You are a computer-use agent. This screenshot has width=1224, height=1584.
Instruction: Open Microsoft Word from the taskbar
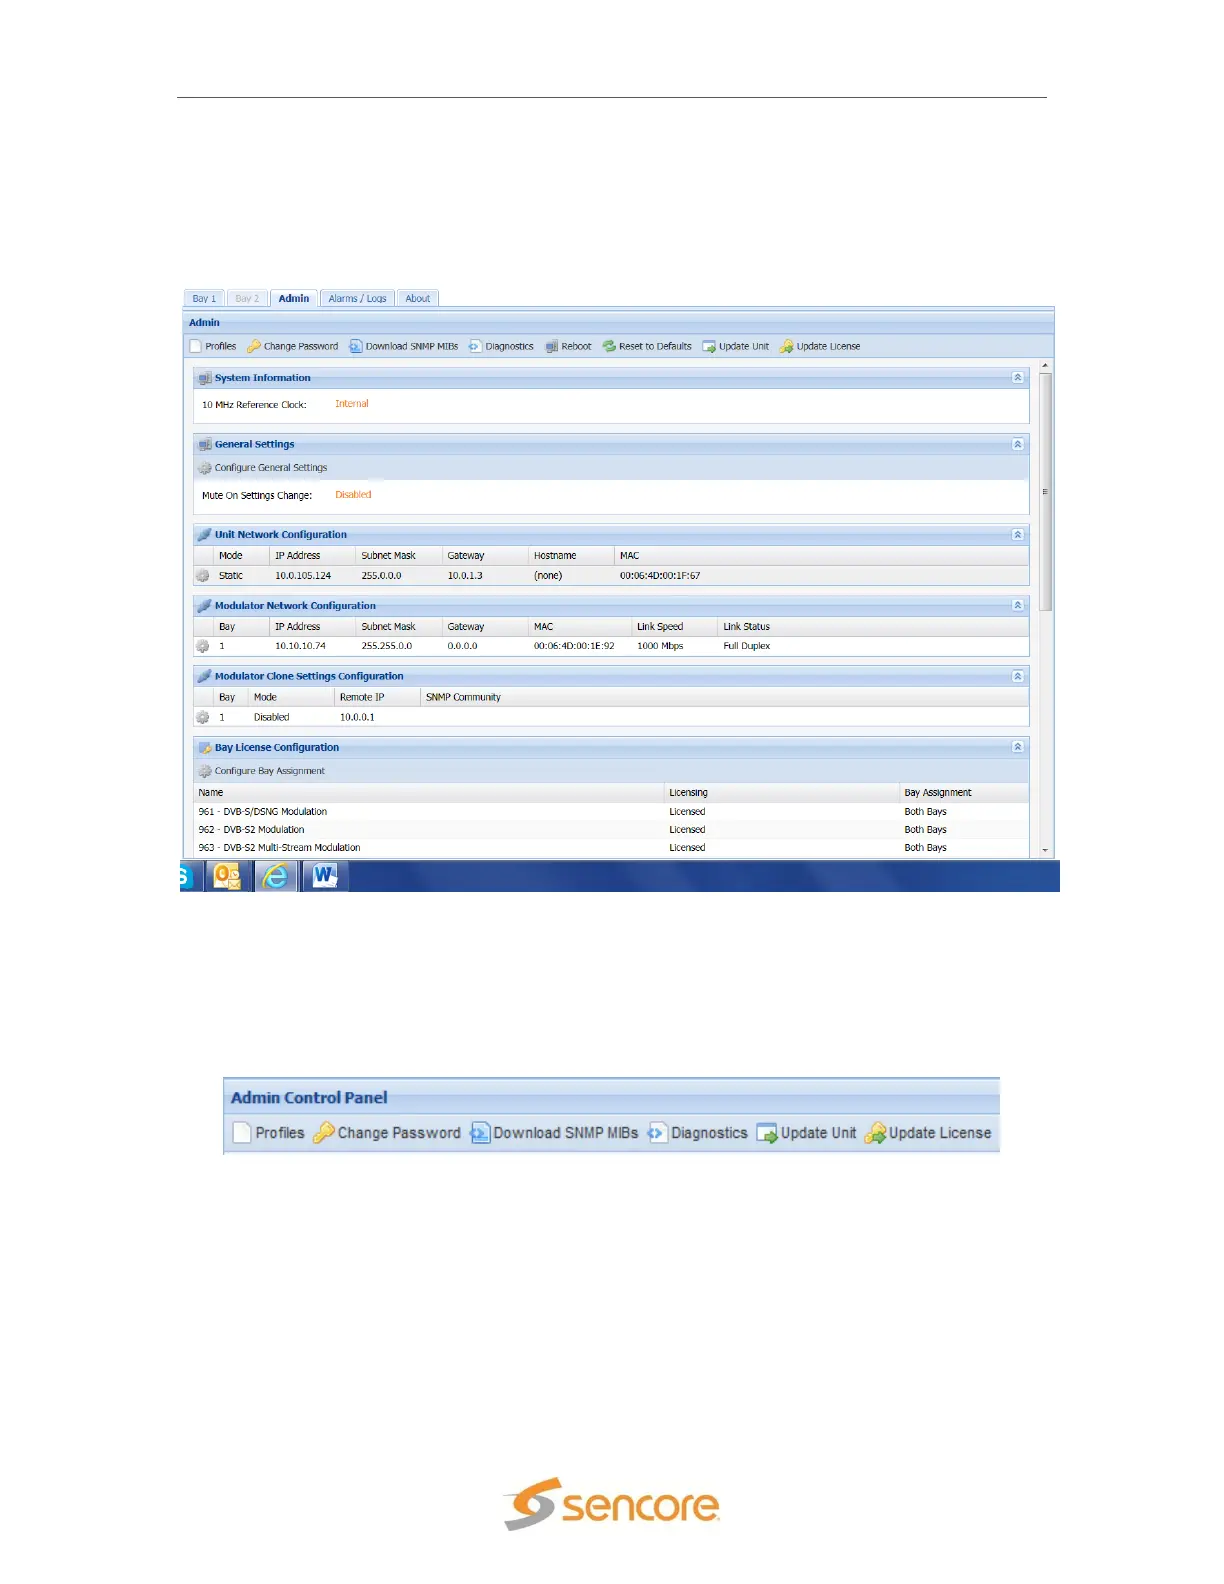[x=324, y=877]
